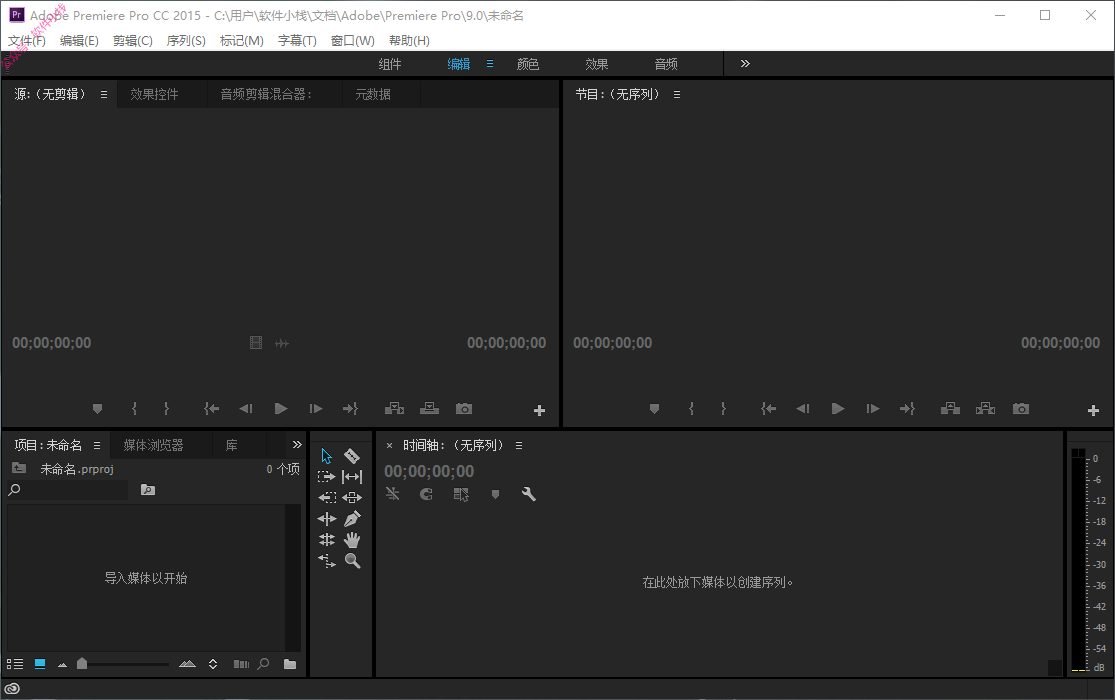Select the Hand tool
Viewport: 1115px width, 700px height.
click(x=352, y=539)
